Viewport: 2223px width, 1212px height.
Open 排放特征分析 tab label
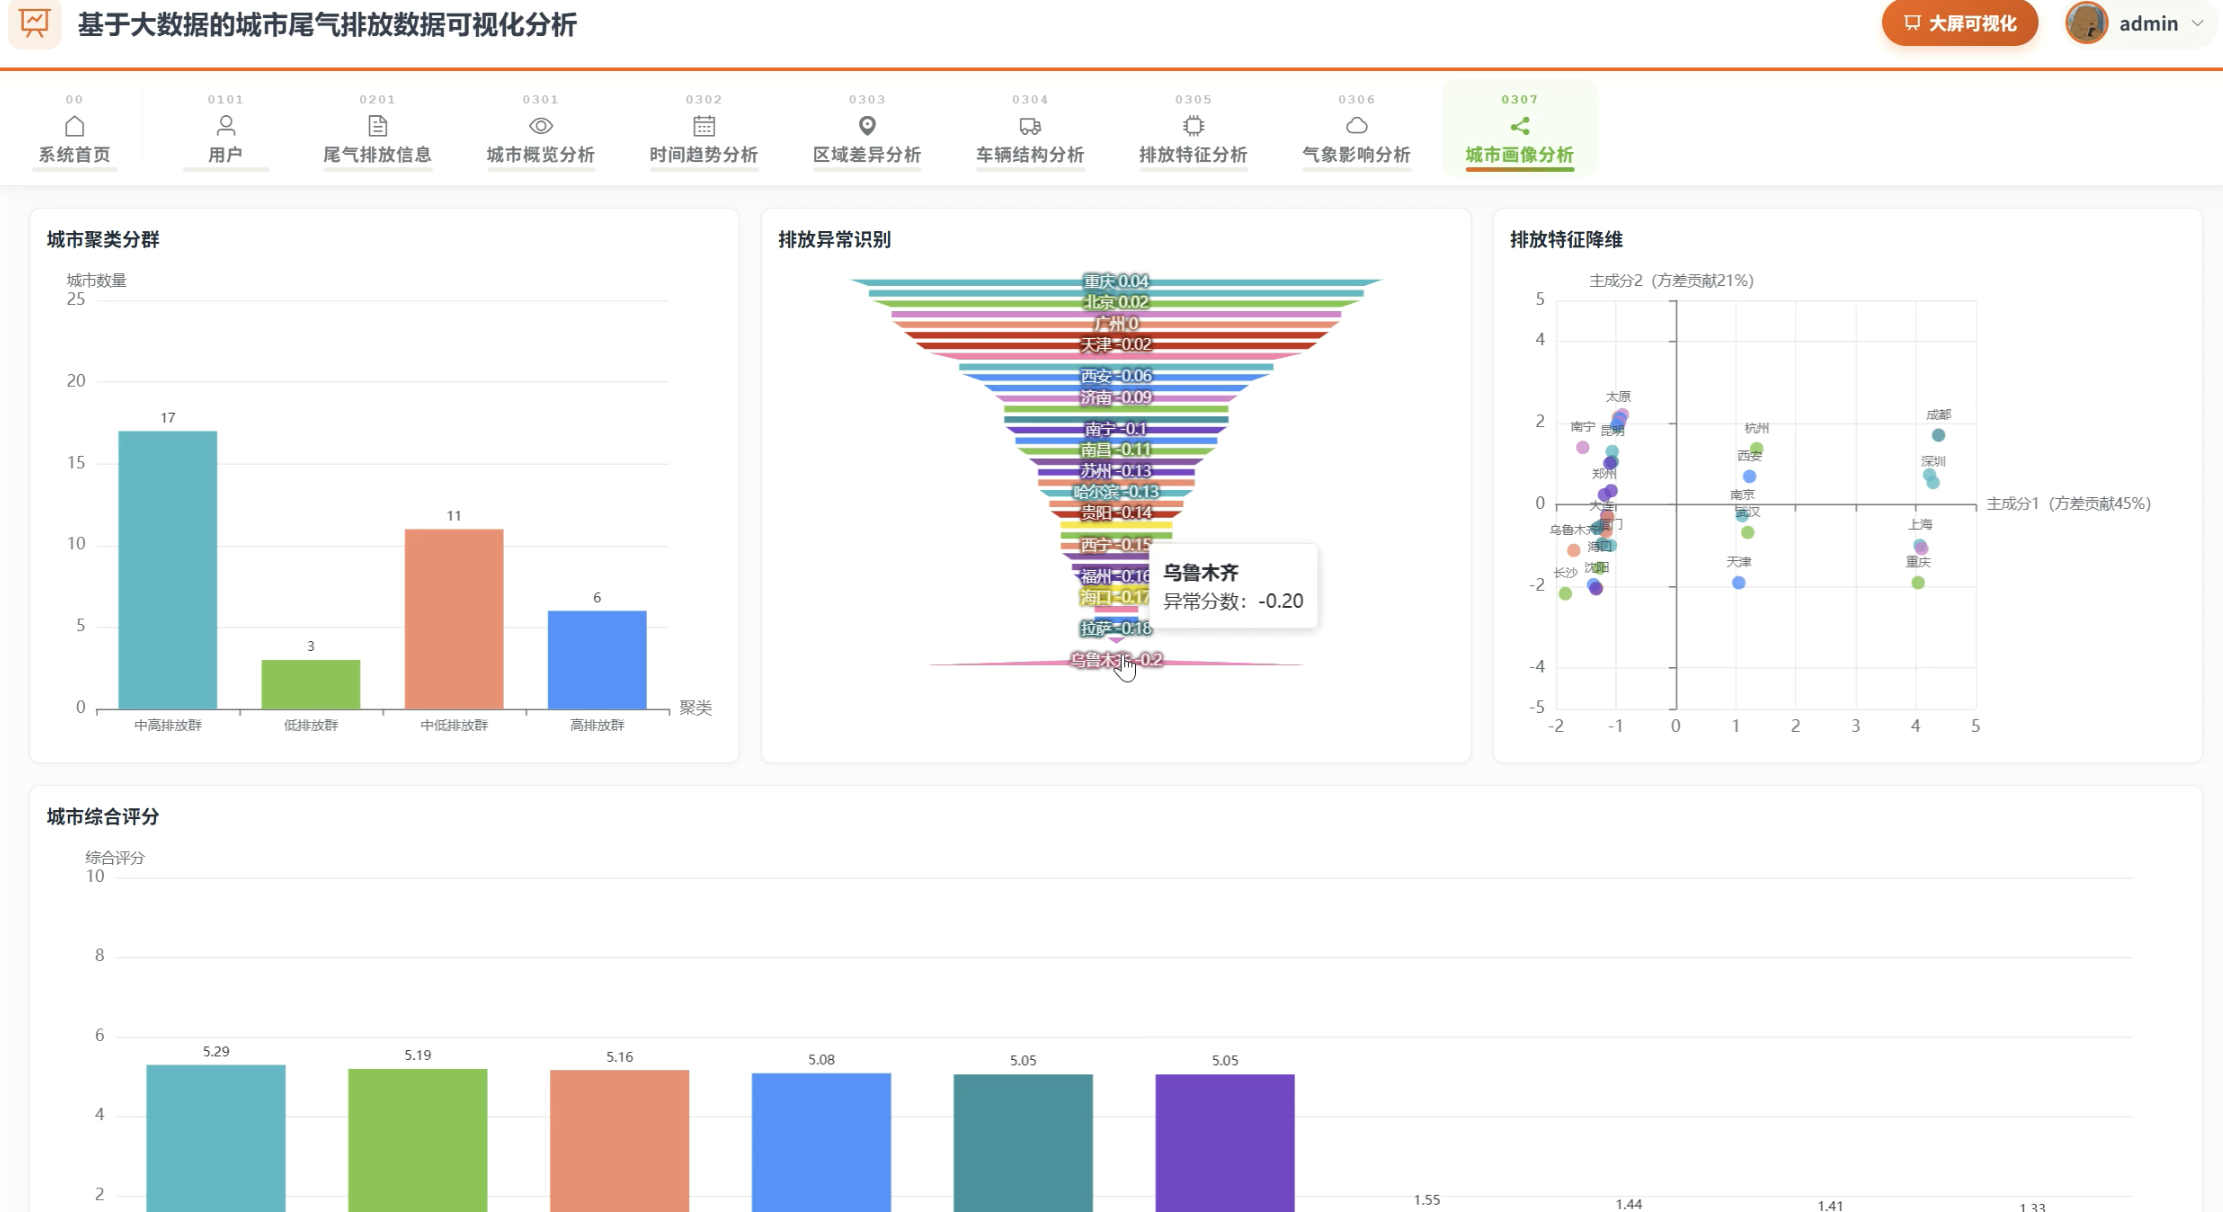tap(1193, 155)
